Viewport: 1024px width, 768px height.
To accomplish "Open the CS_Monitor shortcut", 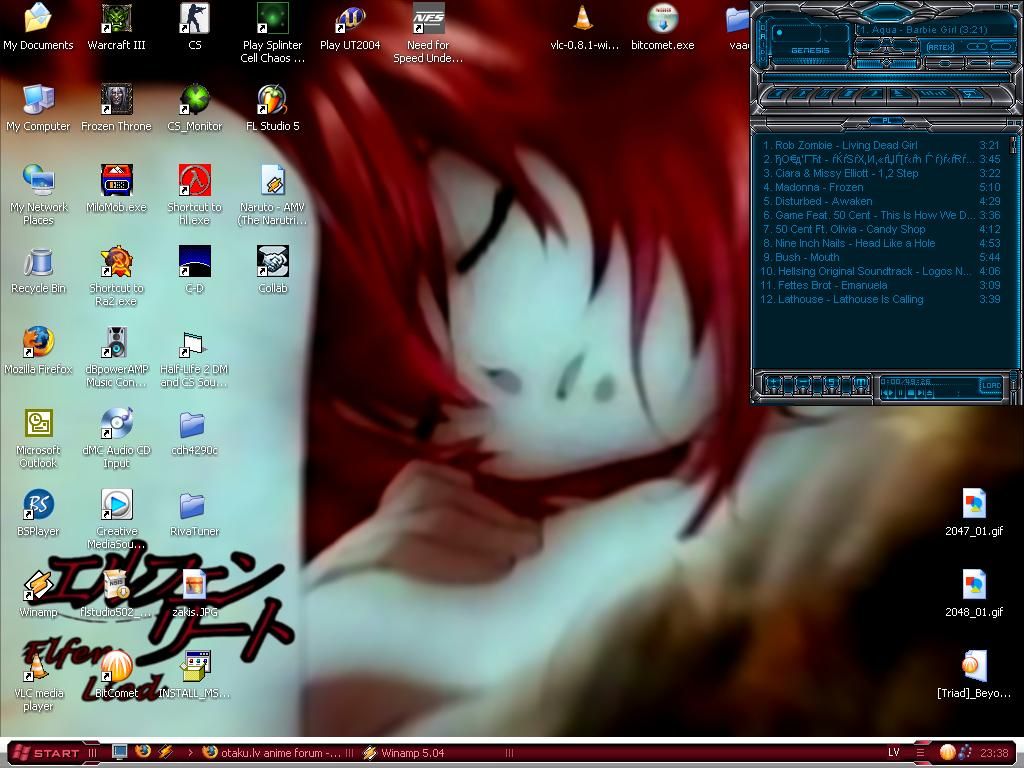I will tap(195, 108).
